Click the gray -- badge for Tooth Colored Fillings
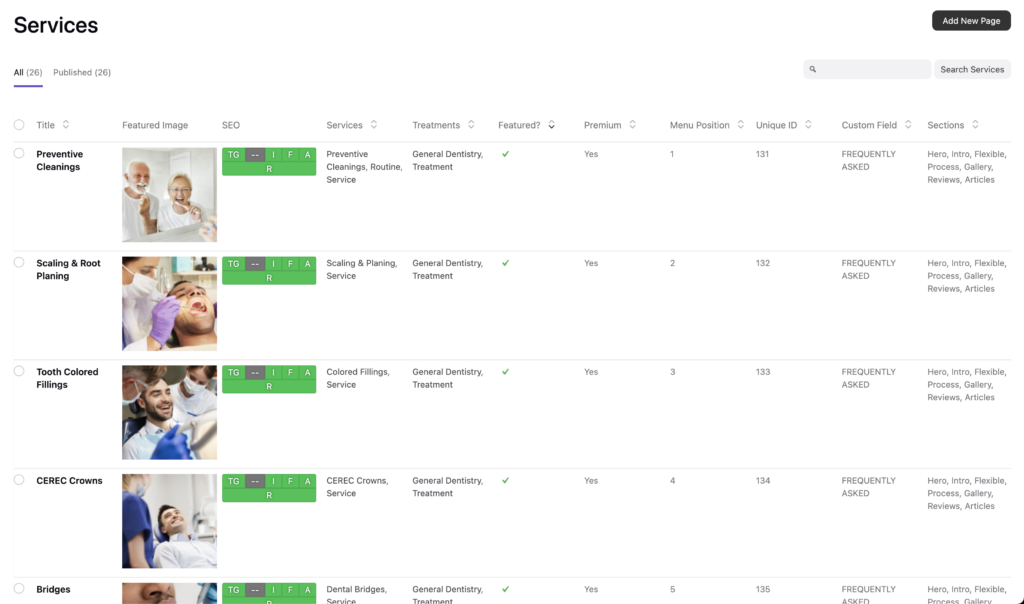This screenshot has height=604, width=1024. click(x=255, y=372)
